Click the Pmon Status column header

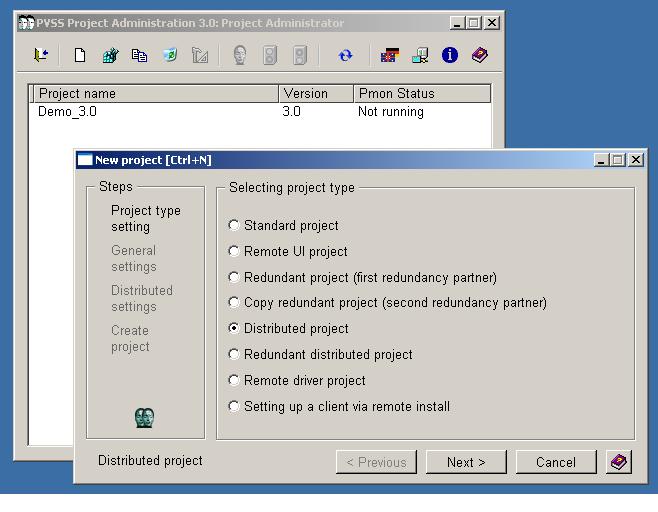[x=422, y=93]
